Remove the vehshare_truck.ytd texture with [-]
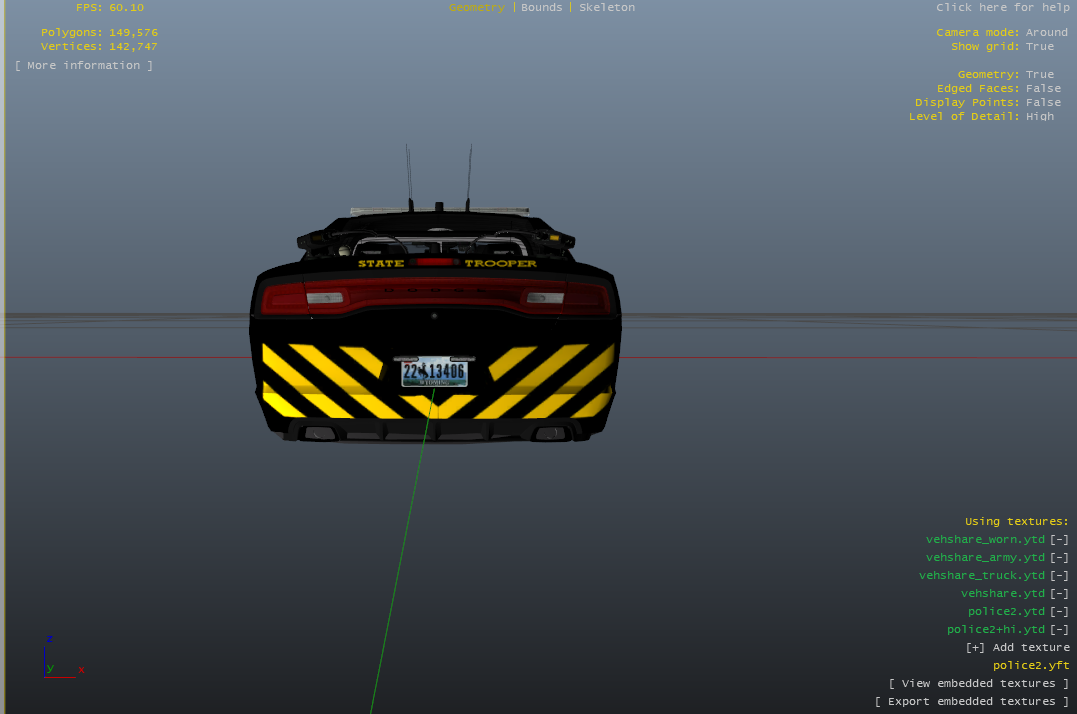The image size is (1077, 714). pyautogui.click(x=1059, y=576)
